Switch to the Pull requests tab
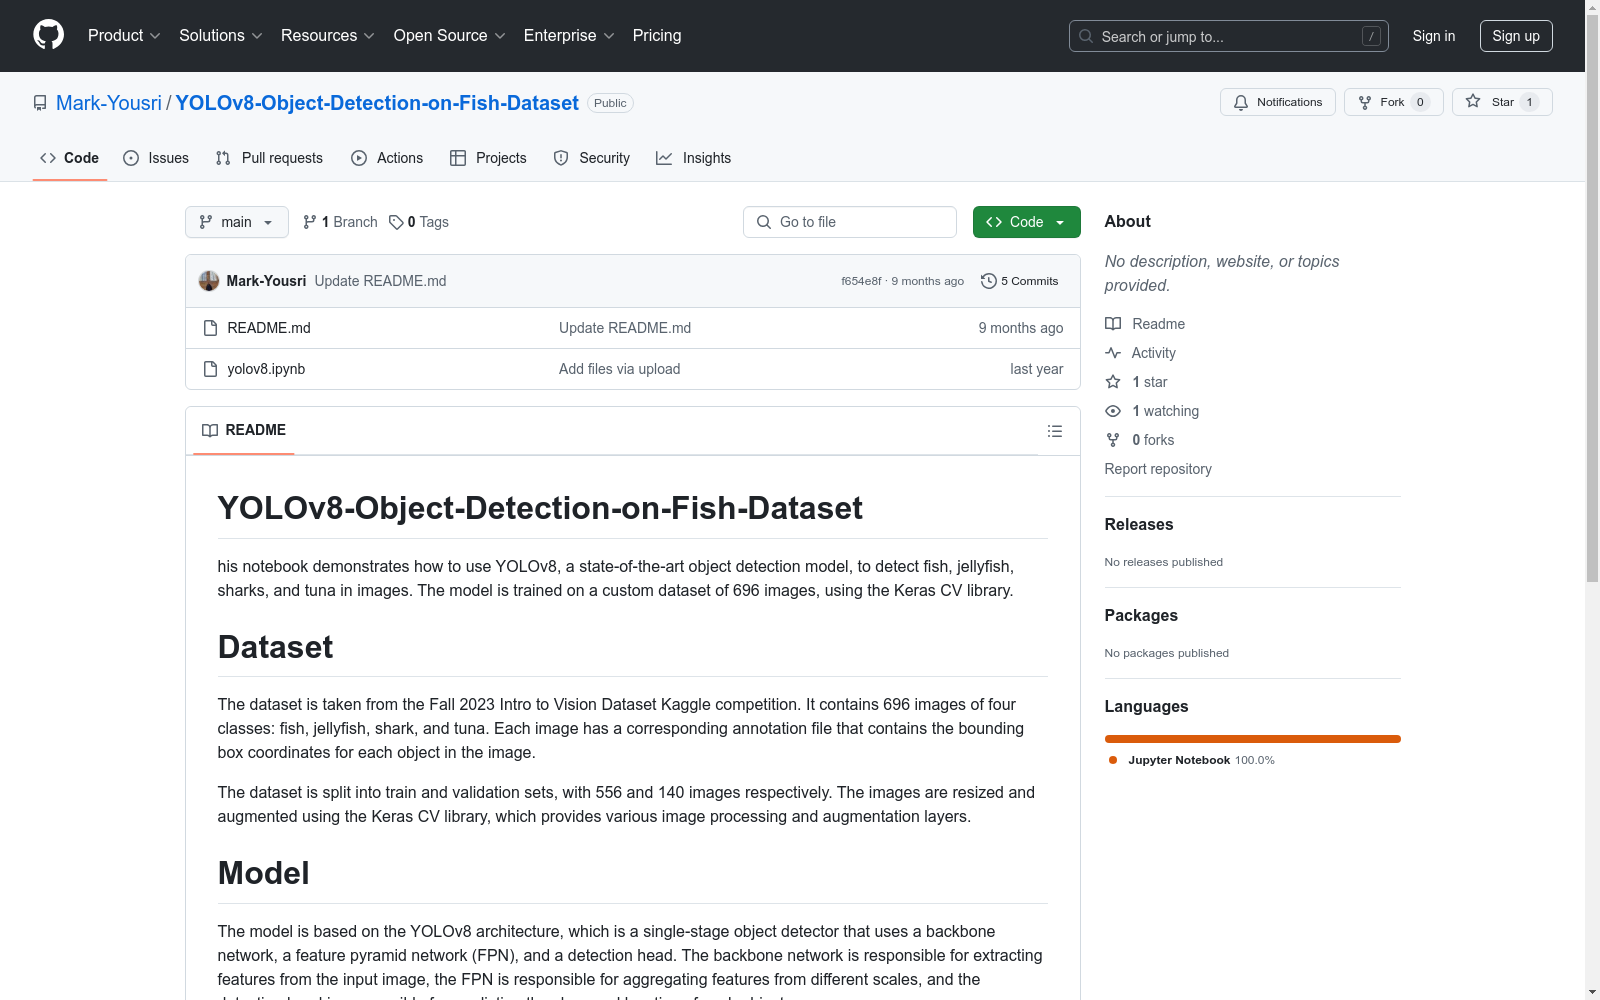The height and width of the screenshot is (1000, 1600). point(269,158)
